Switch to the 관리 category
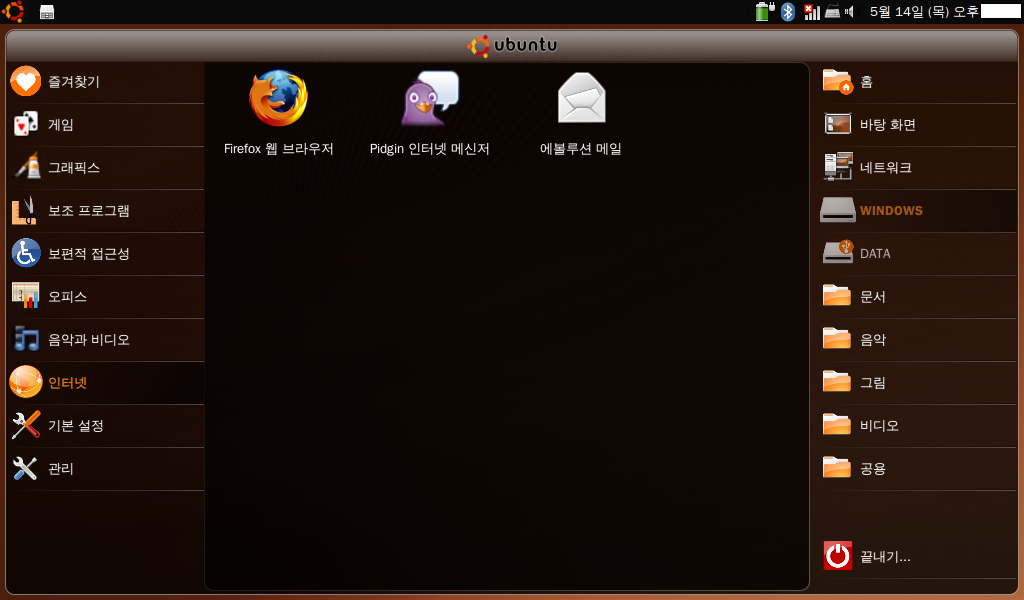This screenshot has height=600, width=1024. [x=106, y=469]
